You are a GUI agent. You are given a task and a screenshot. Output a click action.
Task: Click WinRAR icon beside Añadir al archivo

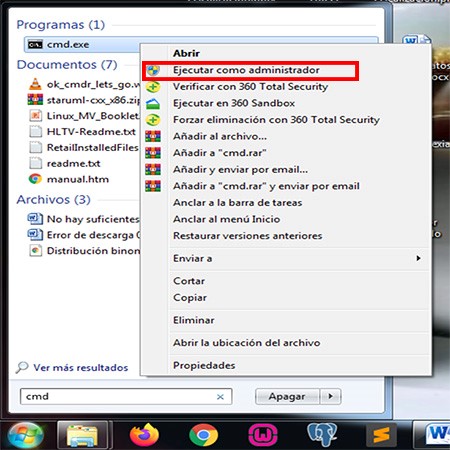[153, 136]
